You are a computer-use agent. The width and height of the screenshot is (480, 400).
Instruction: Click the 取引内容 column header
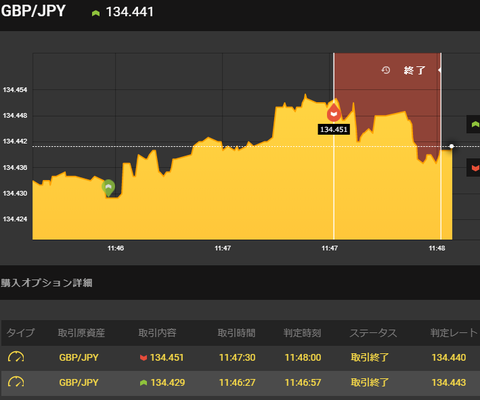157,333
